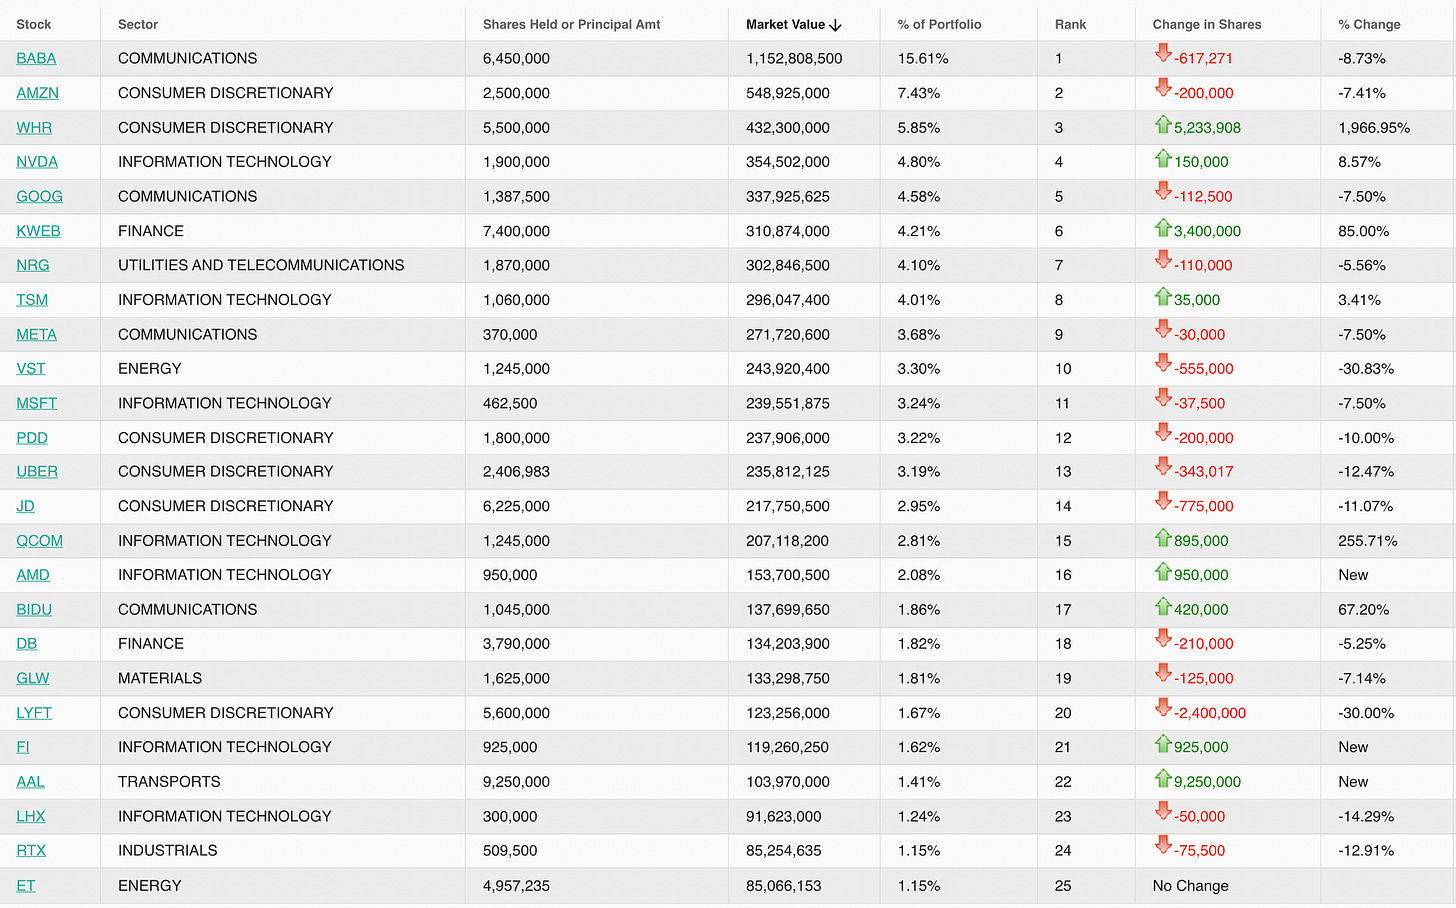This screenshot has width=1456, height=908.
Task: Click the Shares Held or Principal Amt header
Action: (571, 24)
